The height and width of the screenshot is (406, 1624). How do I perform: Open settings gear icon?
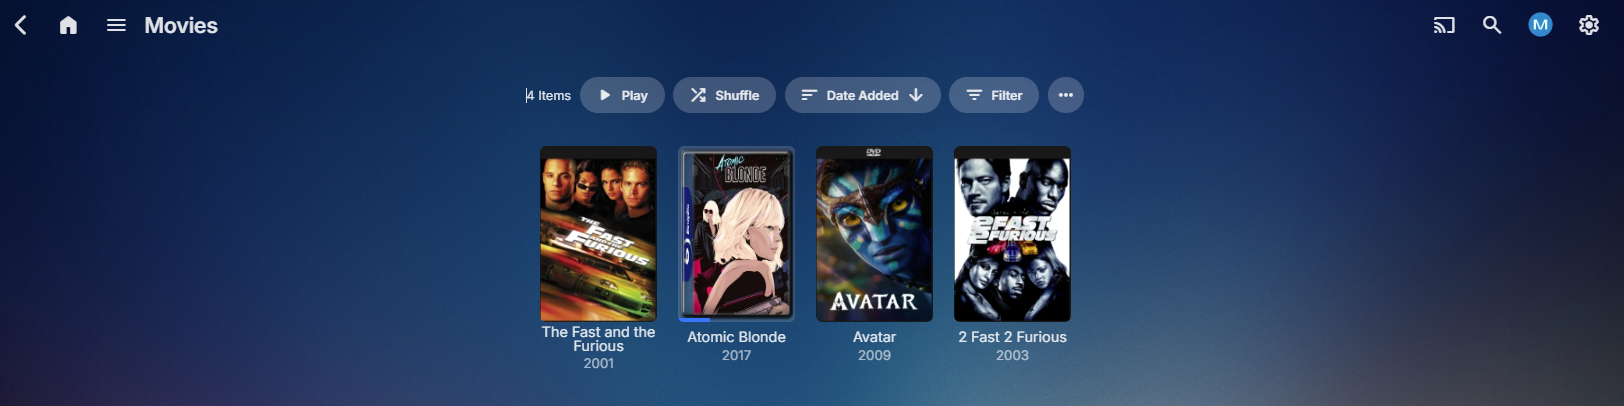(x=1589, y=25)
